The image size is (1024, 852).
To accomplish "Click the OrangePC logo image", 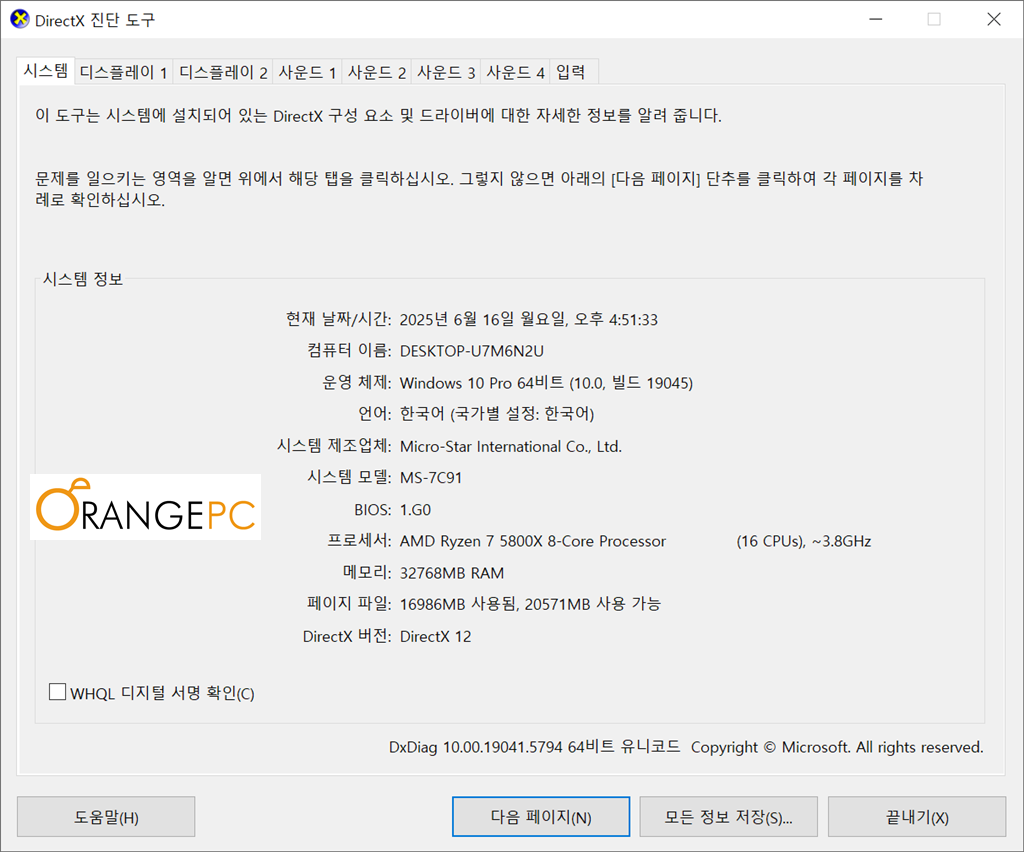I will (x=146, y=507).
